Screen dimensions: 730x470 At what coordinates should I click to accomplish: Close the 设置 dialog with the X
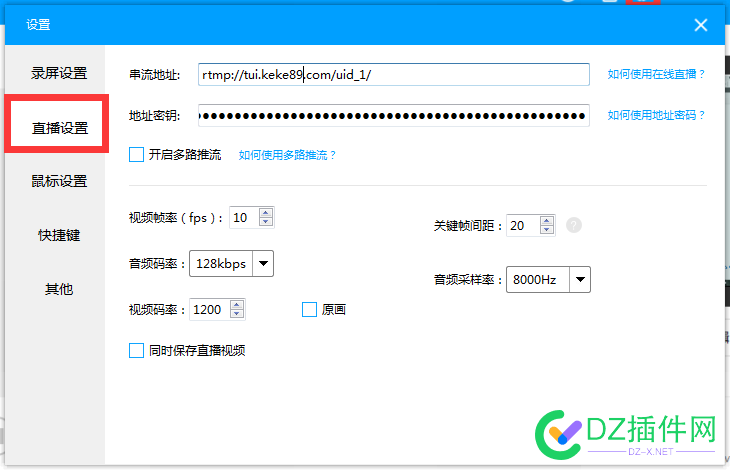(x=700, y=25)
